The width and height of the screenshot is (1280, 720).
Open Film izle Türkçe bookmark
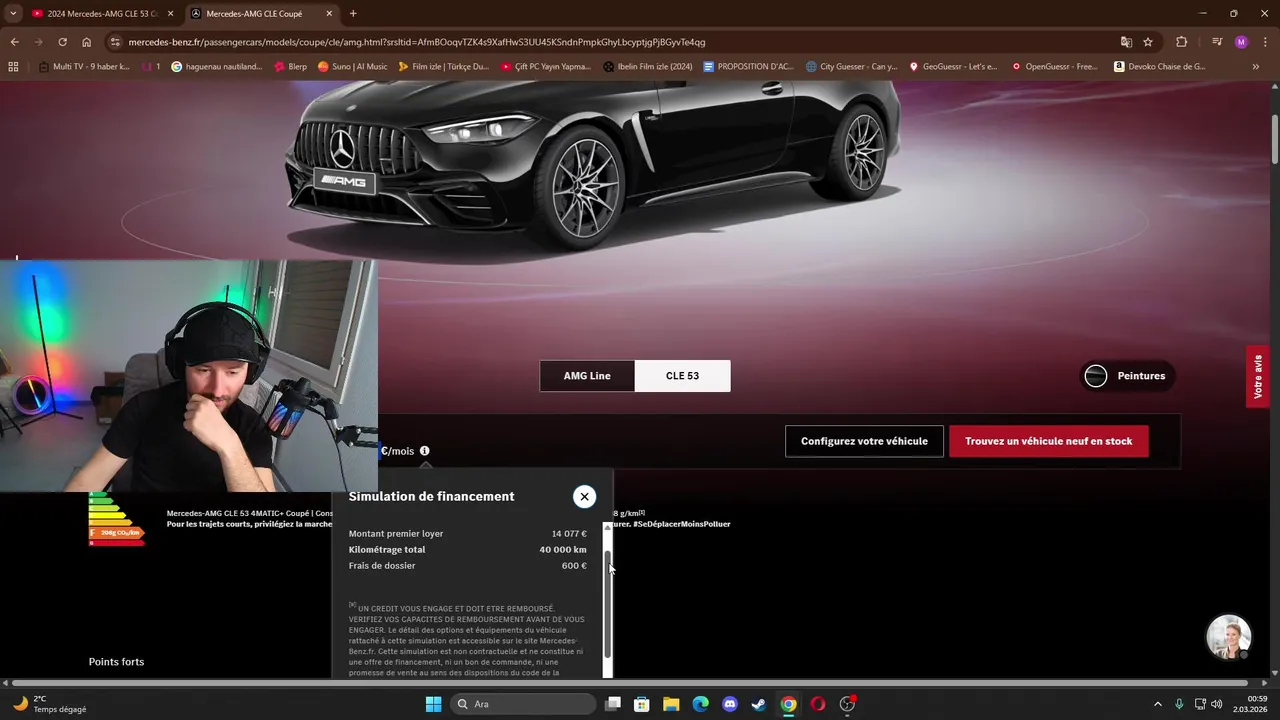tap(443, 67)
